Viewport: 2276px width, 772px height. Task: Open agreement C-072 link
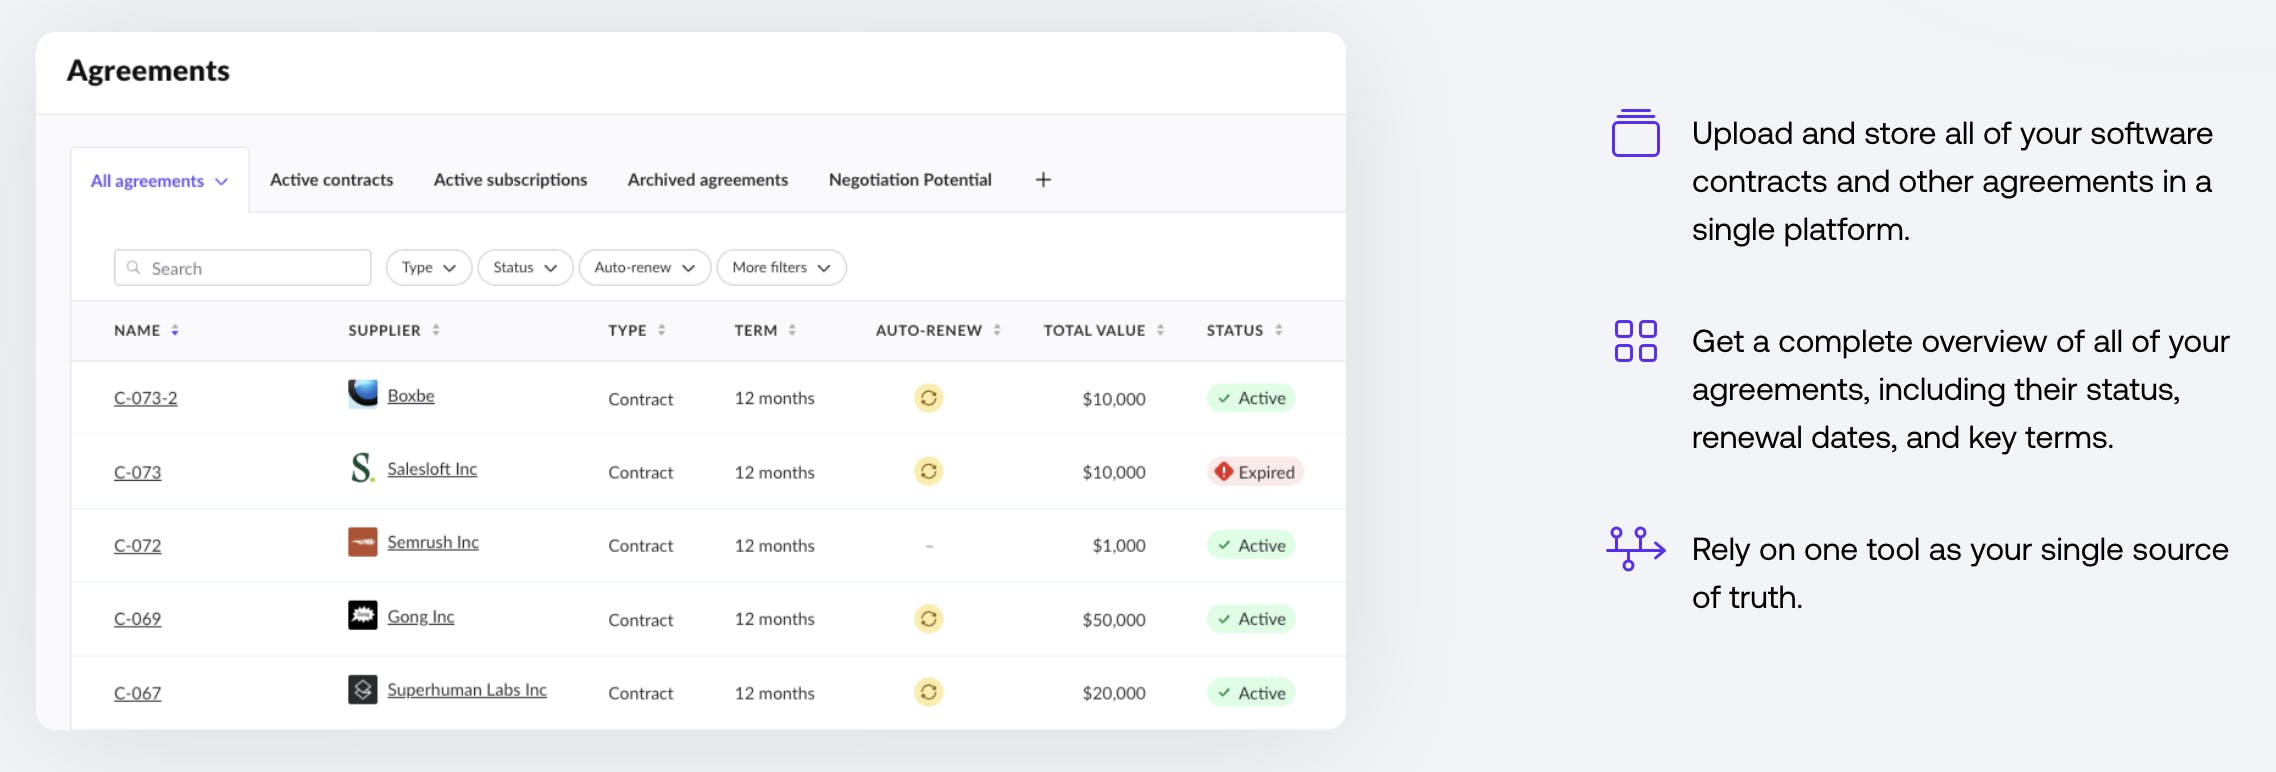click(x=137, y=546)
